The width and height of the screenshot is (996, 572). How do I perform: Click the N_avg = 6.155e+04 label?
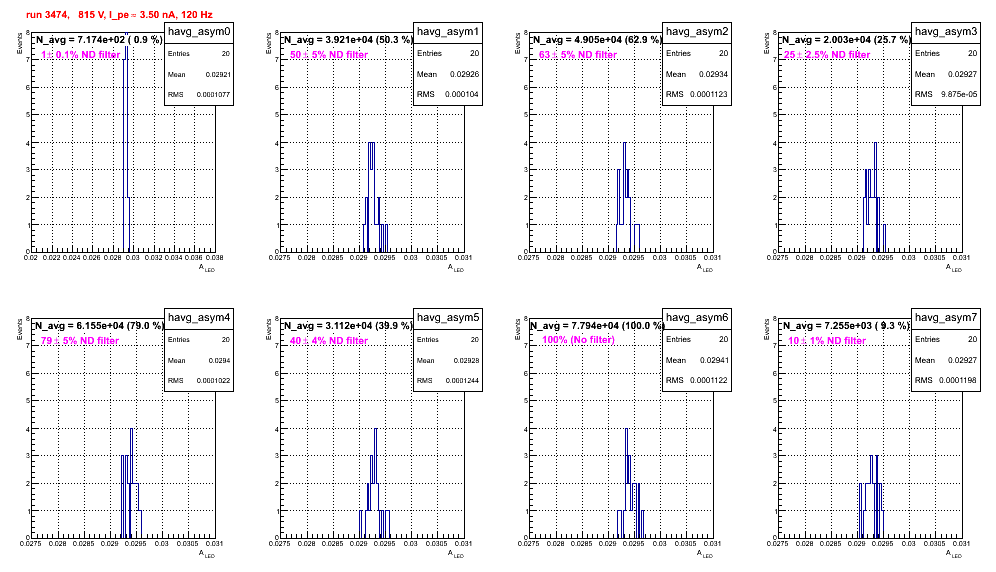[98, 326]
